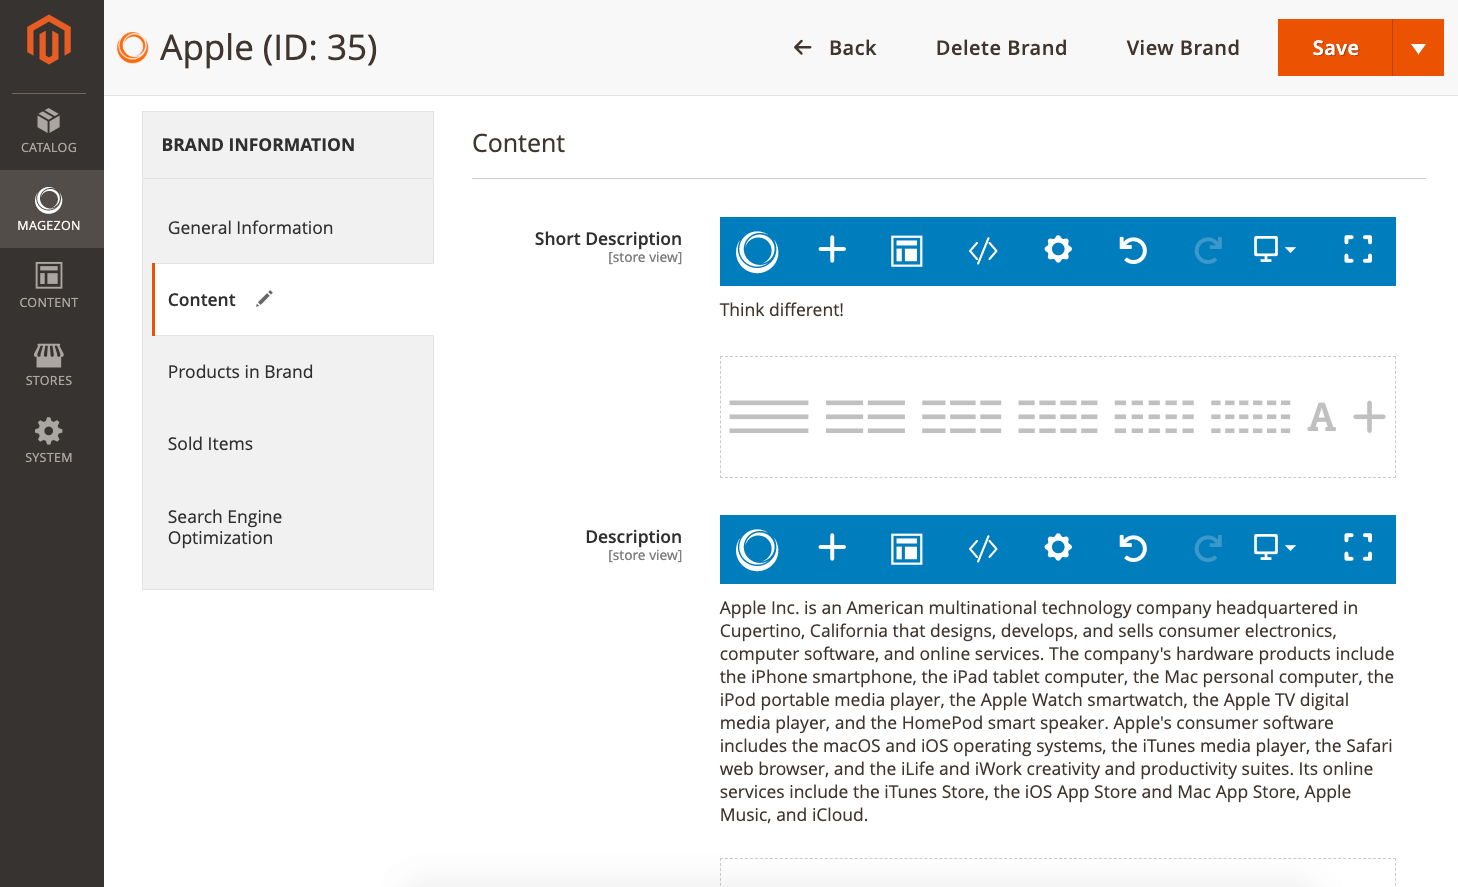
Task: Add element in Description toolbar
Action: 832,548
